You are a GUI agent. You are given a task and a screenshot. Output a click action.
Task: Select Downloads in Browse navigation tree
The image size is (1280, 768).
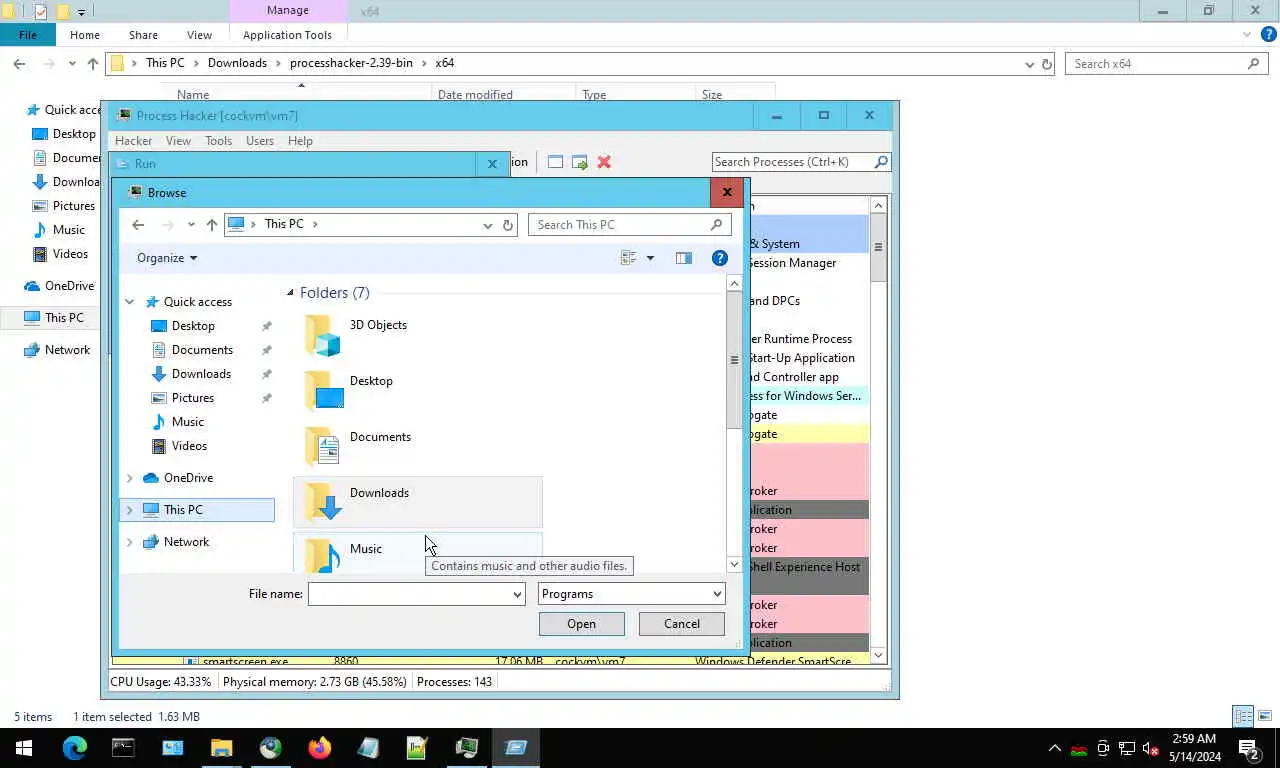(x=201, y=374)
